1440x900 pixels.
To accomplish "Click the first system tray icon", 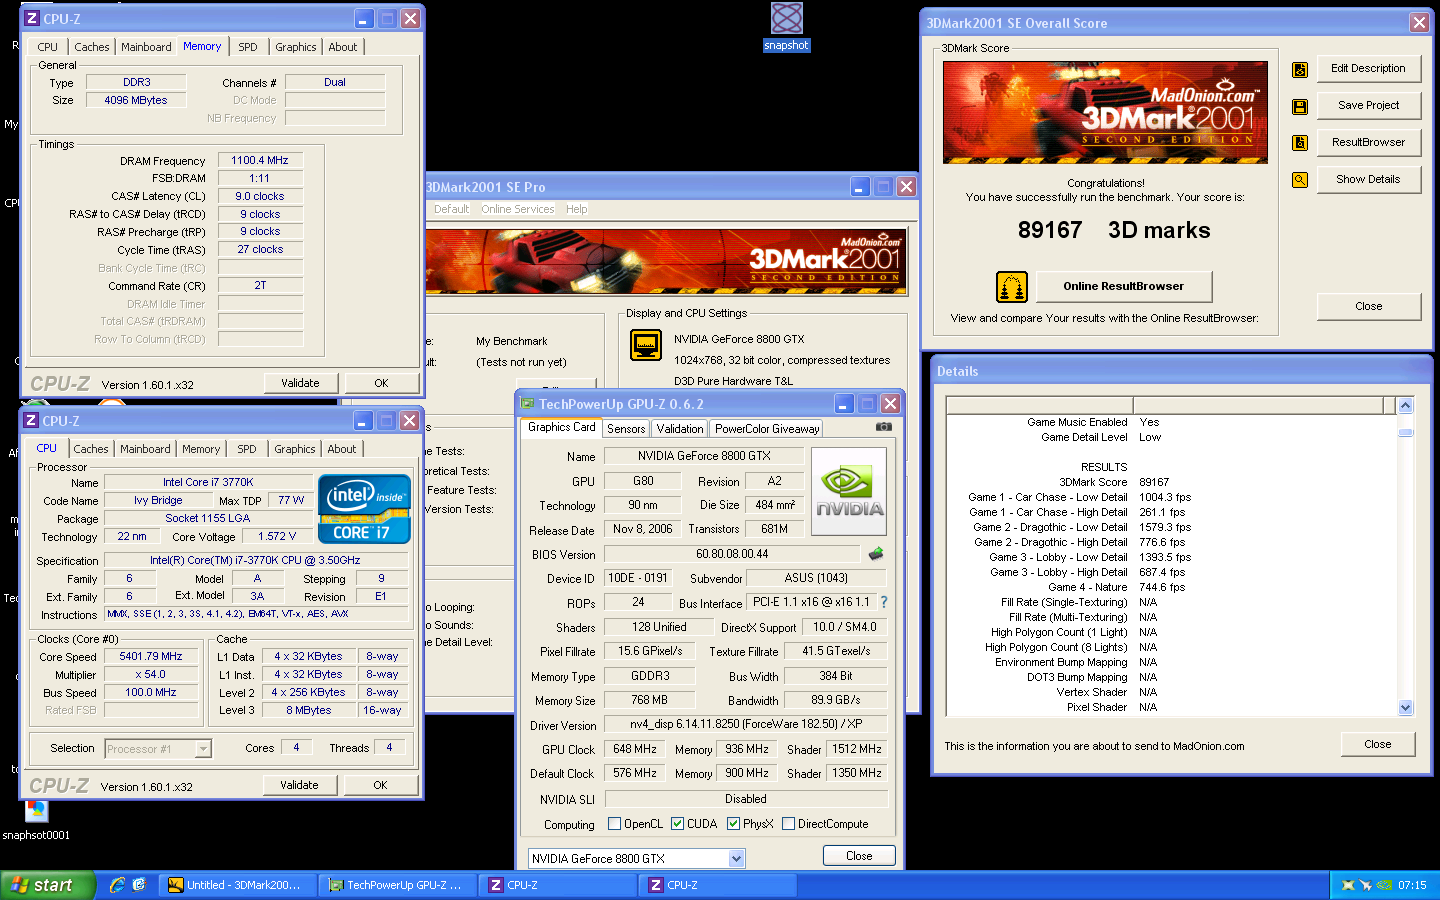I will (1348, 885).
